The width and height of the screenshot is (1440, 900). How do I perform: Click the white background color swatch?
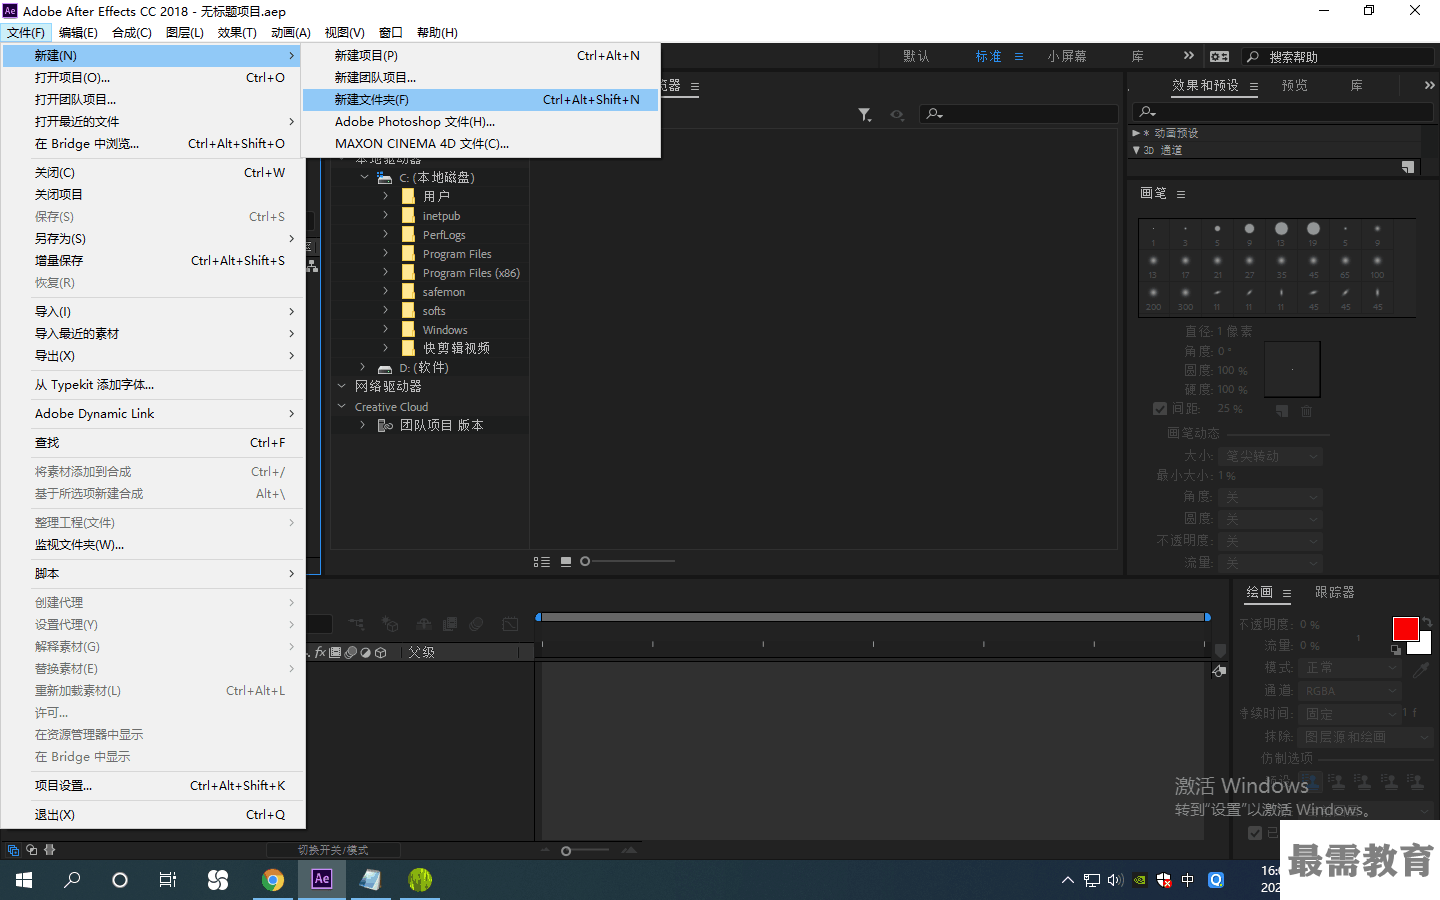coord(1424,645)
